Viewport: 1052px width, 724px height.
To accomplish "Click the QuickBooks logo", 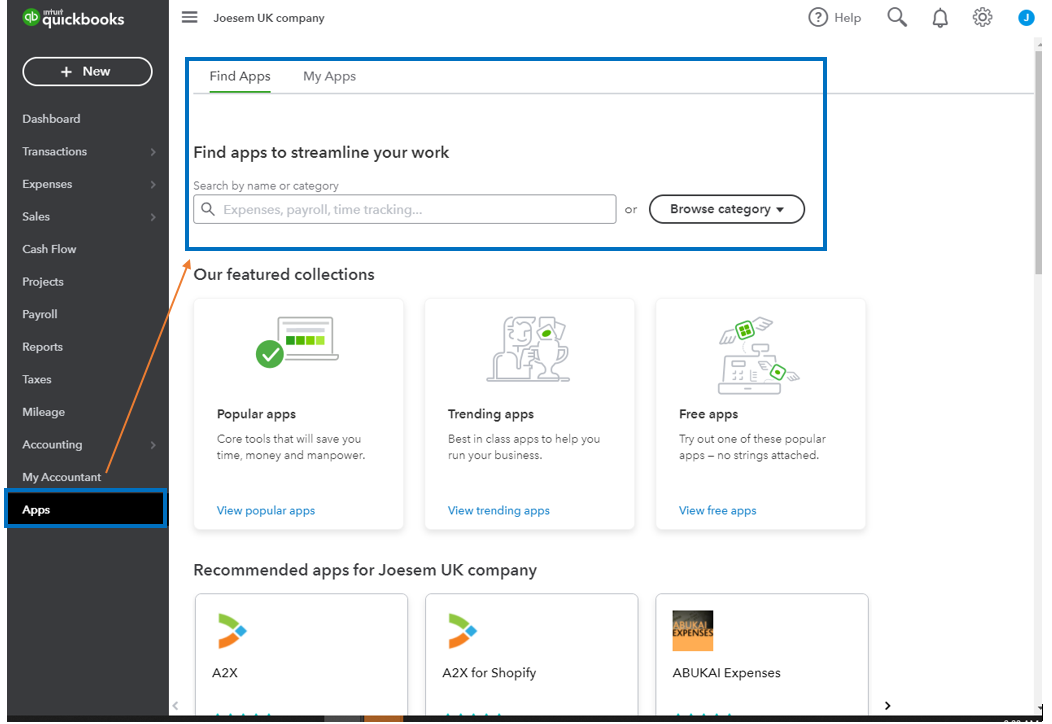I will click(73, 17).
